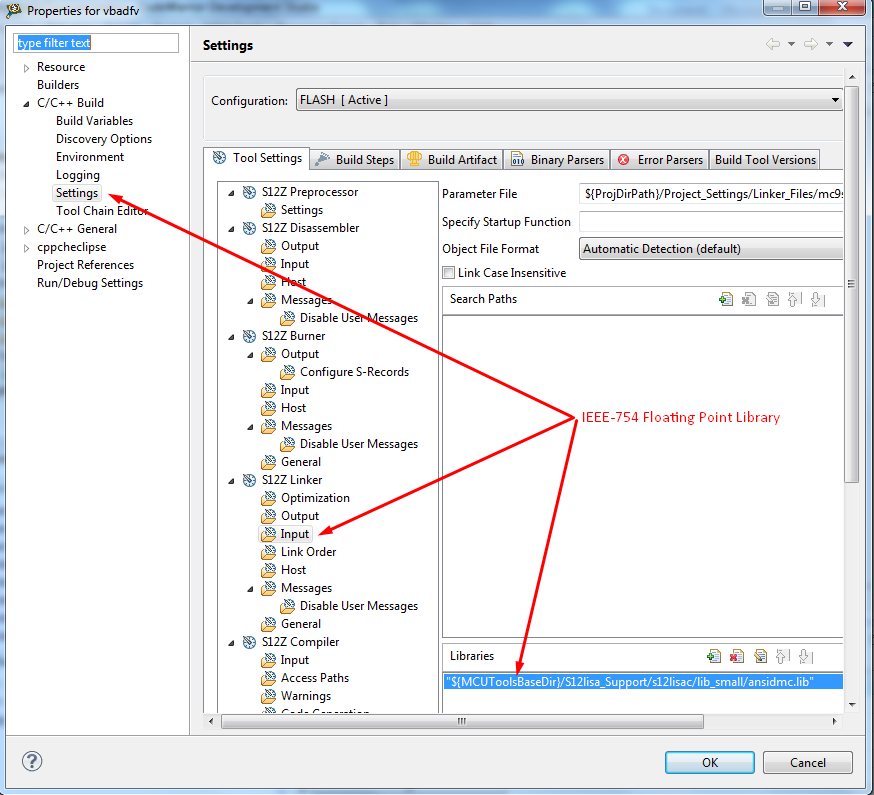Click the Specify Startup Function field
Screen dimensions: 874x795
(711, 221)
